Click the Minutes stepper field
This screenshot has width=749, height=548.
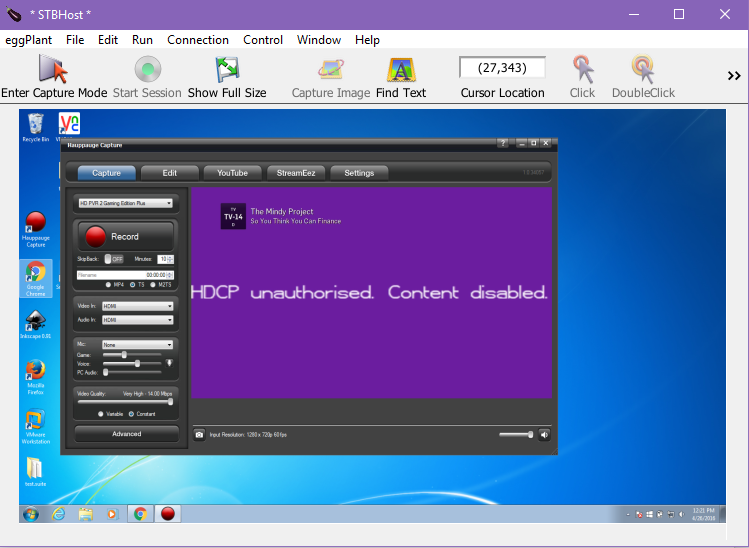pyautogui.click(x=165, y=259)
